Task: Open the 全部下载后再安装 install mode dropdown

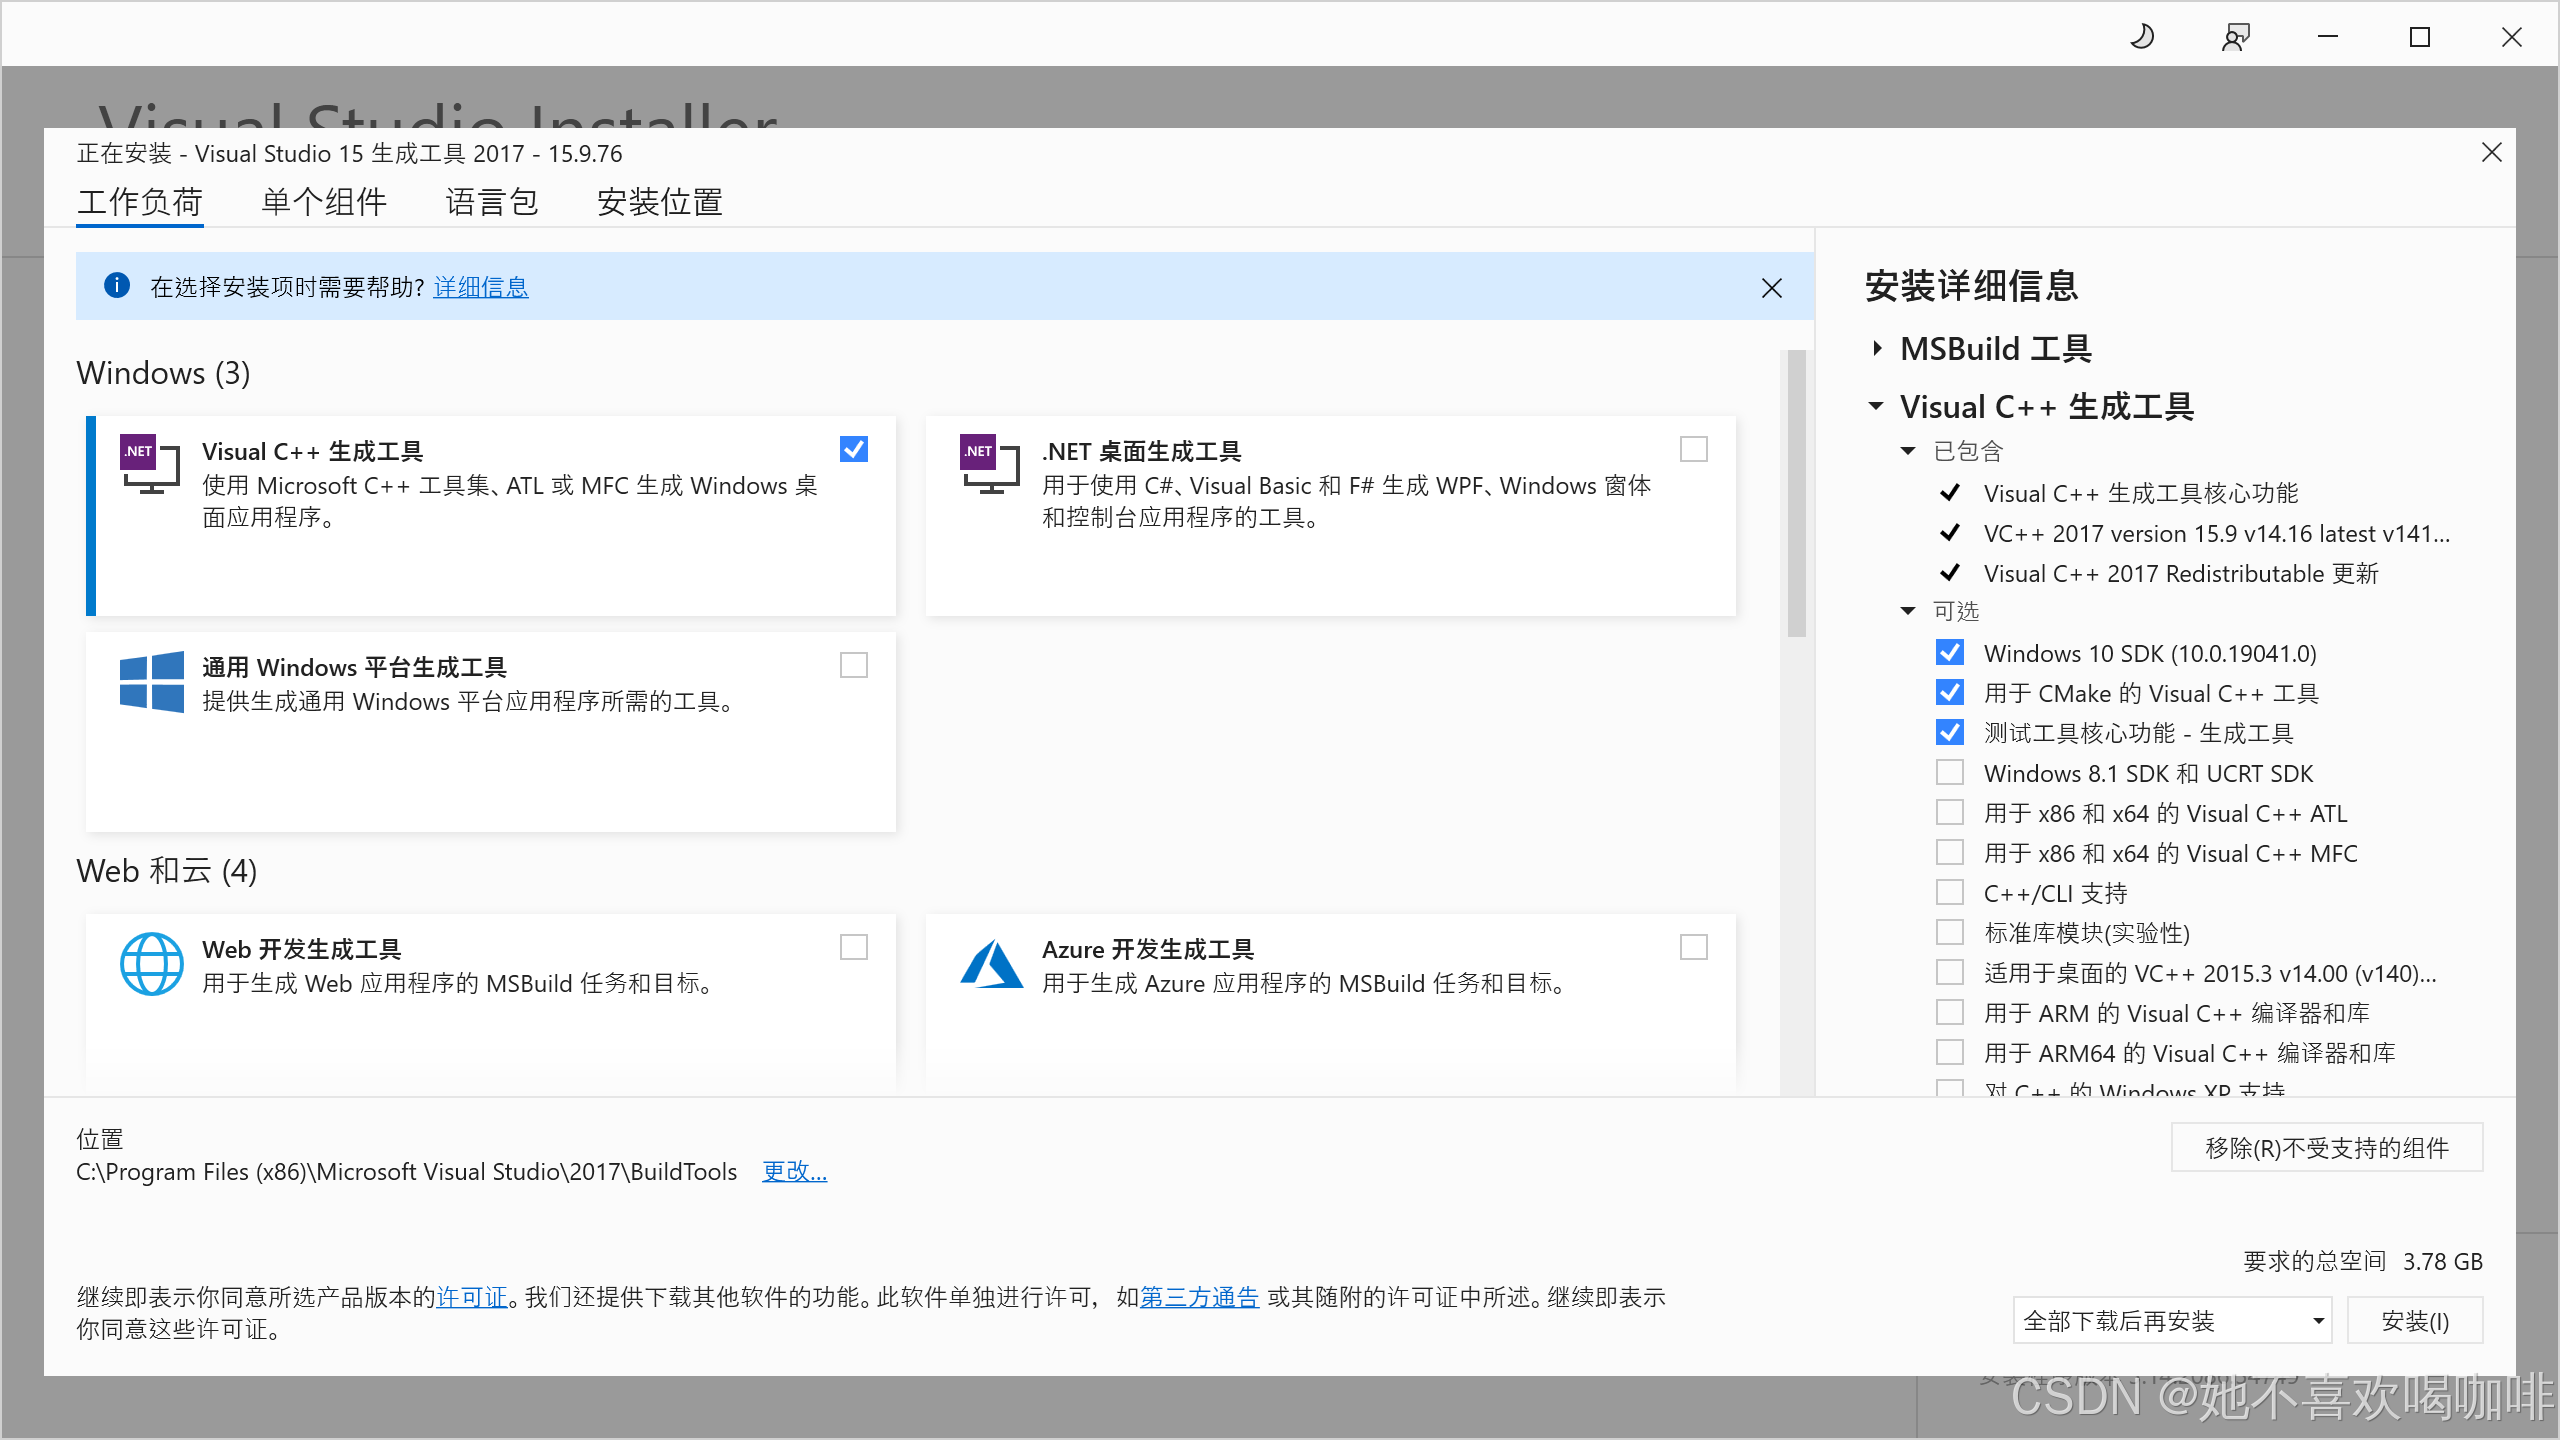Action: click(2171, 1321)
